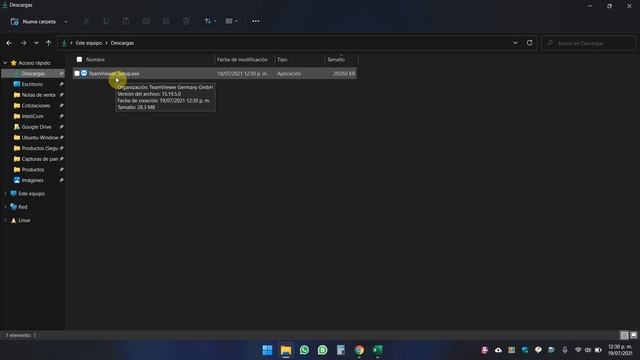The width and height of the screenshot is (640, 360).
Task: Sort by Tipo column header
Action: tap(282, 60)
